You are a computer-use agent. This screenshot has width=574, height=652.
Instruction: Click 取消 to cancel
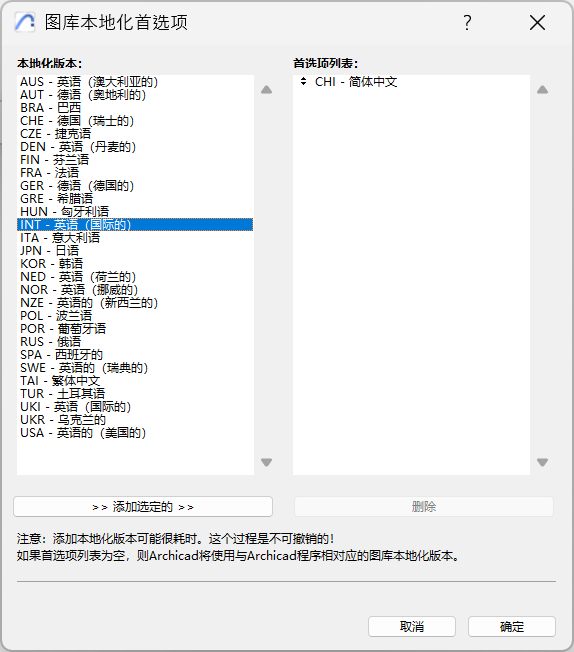tap(412, 626)
